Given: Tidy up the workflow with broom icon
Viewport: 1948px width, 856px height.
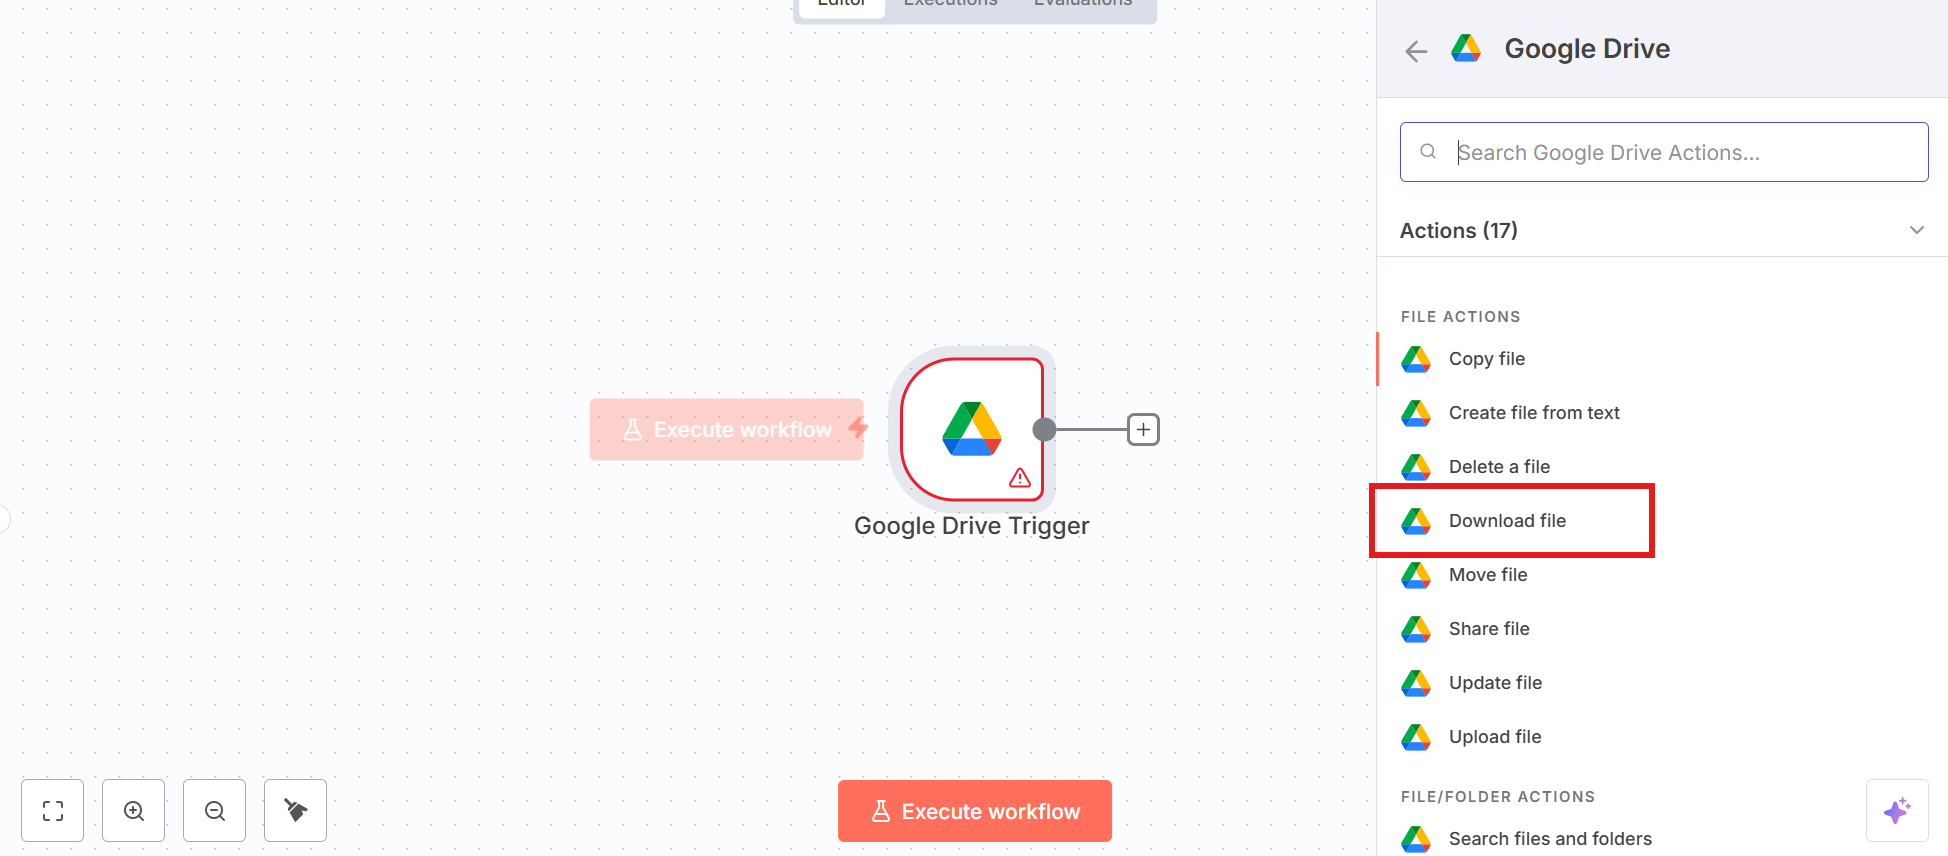Looking at the screenshot, I should pyautogui.click(x=296, y=811).
